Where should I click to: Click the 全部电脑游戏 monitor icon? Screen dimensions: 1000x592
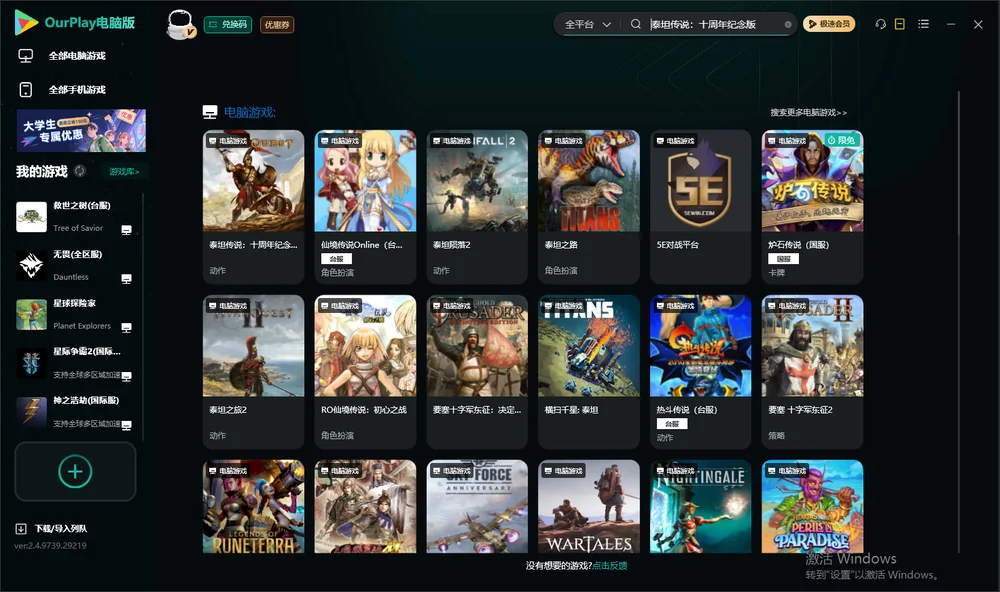coord(26,56)
